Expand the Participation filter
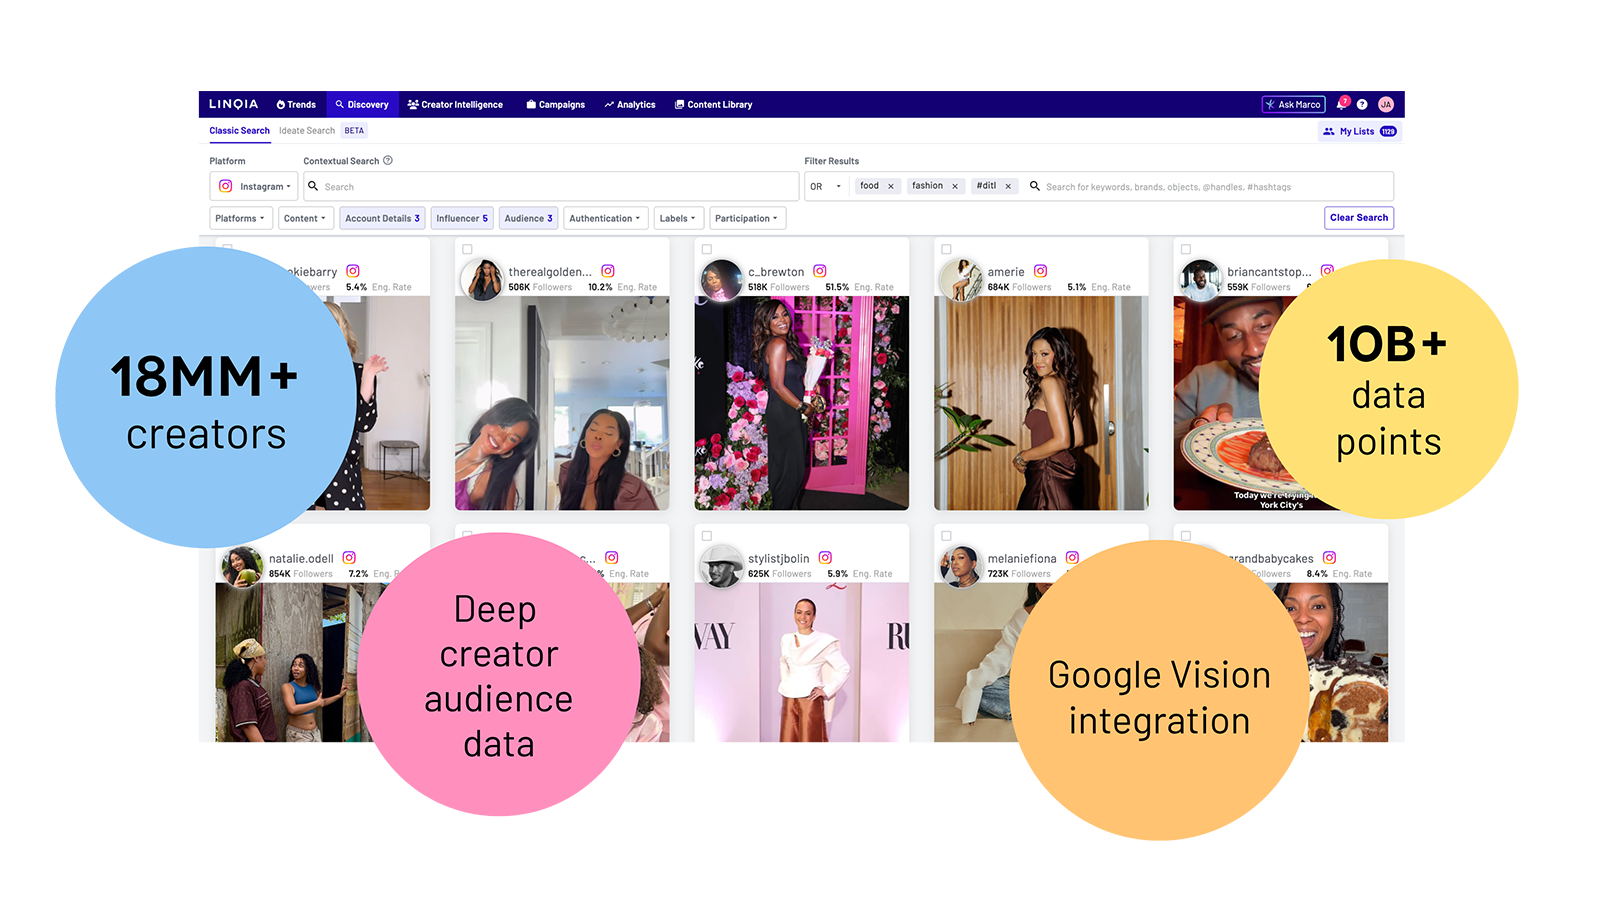This screenshot has width=1600, height=900. point(747,218)
